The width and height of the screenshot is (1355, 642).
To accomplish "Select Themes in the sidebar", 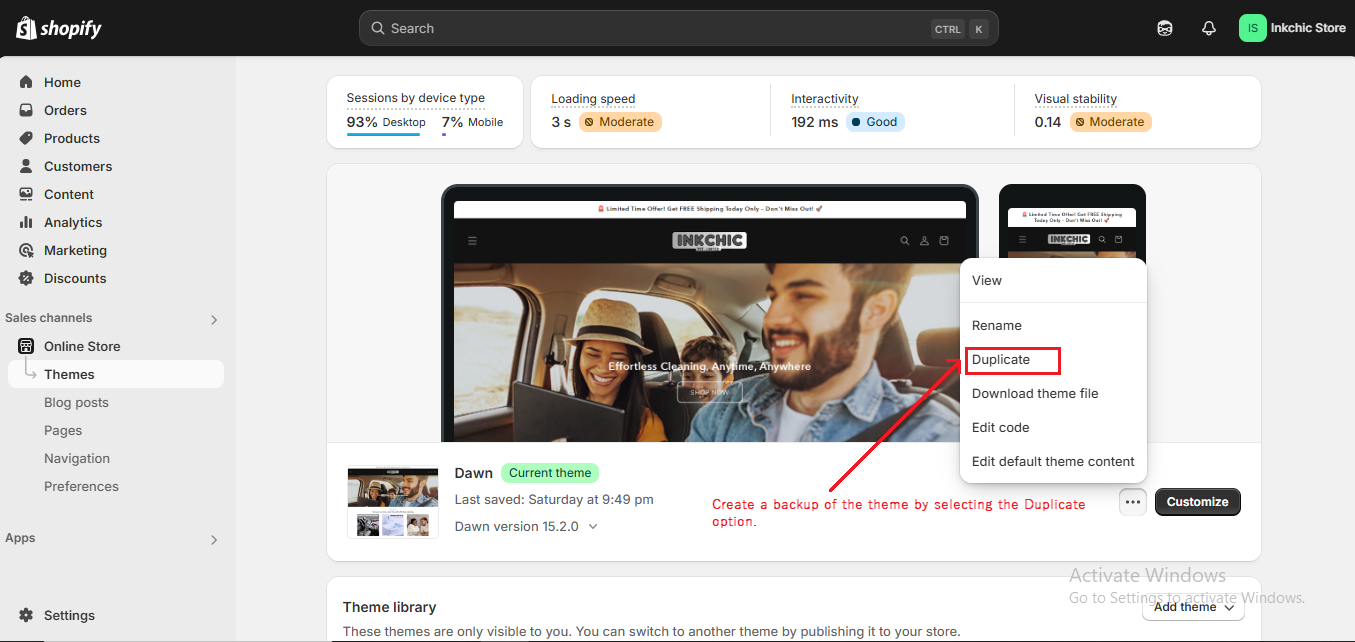I will [x=116, y=374].
